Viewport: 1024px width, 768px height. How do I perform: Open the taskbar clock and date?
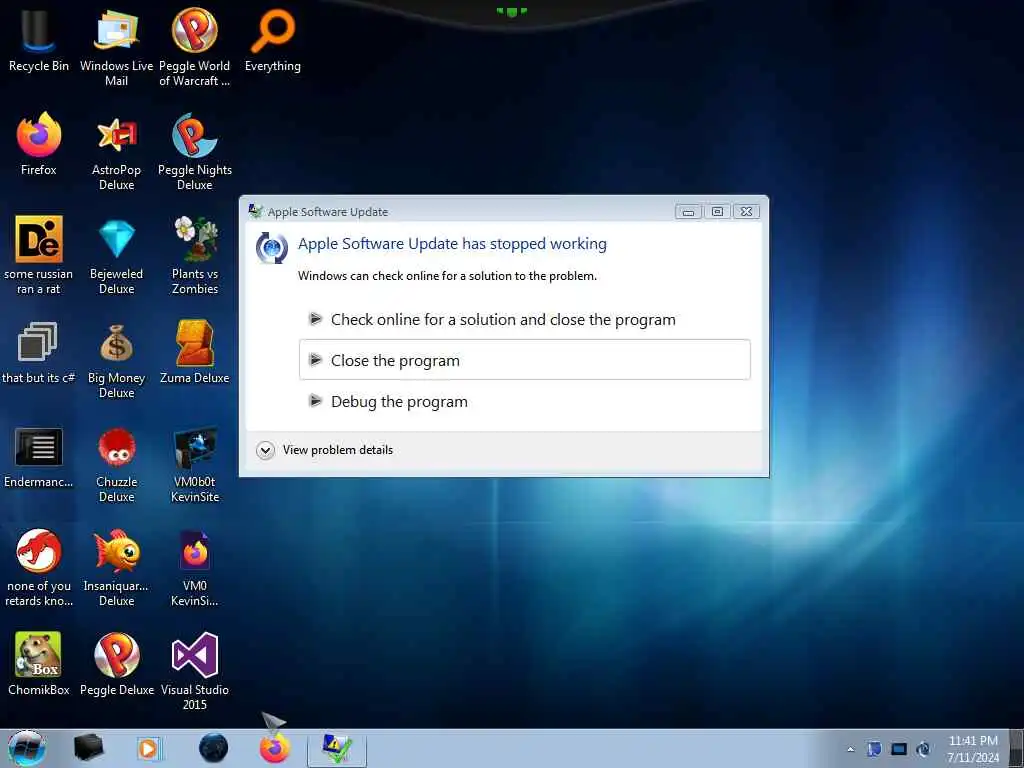(x=973, y=749)
